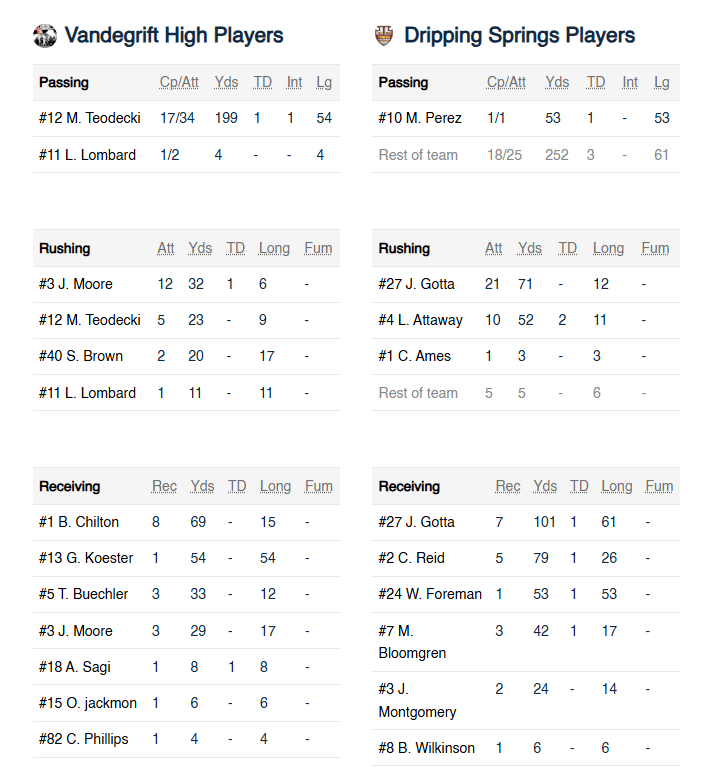
Task: Open #24 W. Foreman receiving entry
Action: (430, 594)
